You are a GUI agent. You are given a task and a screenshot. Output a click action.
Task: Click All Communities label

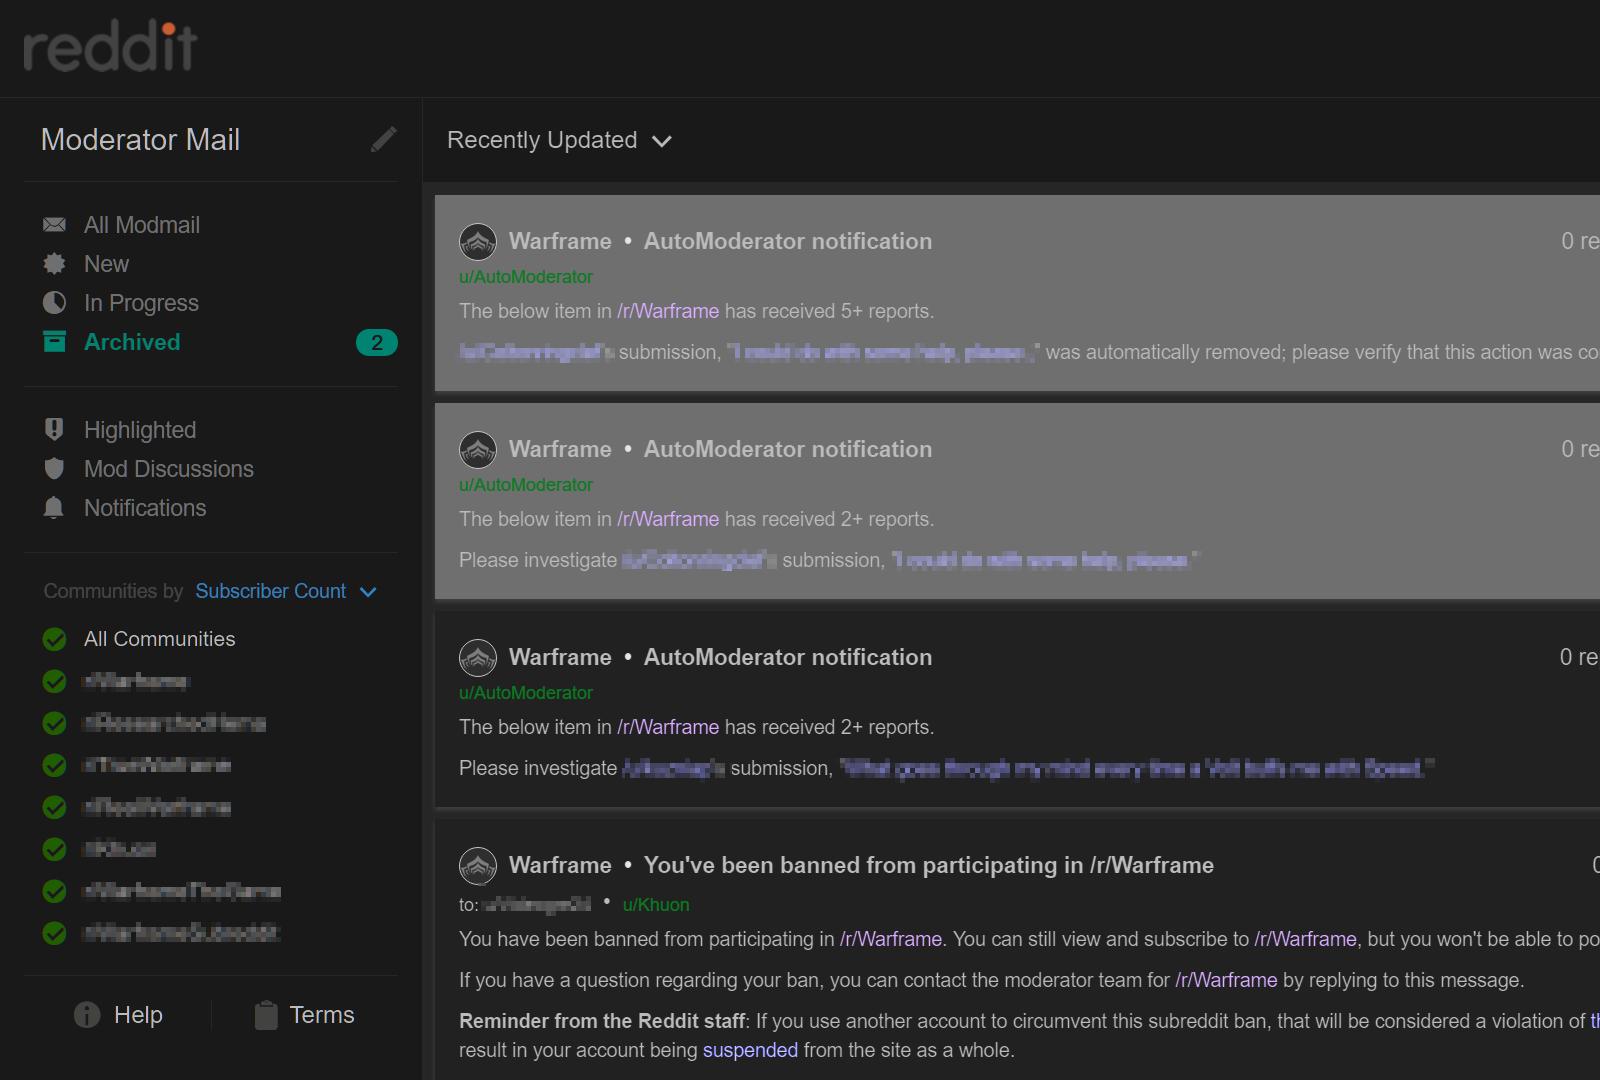point(160,639)
